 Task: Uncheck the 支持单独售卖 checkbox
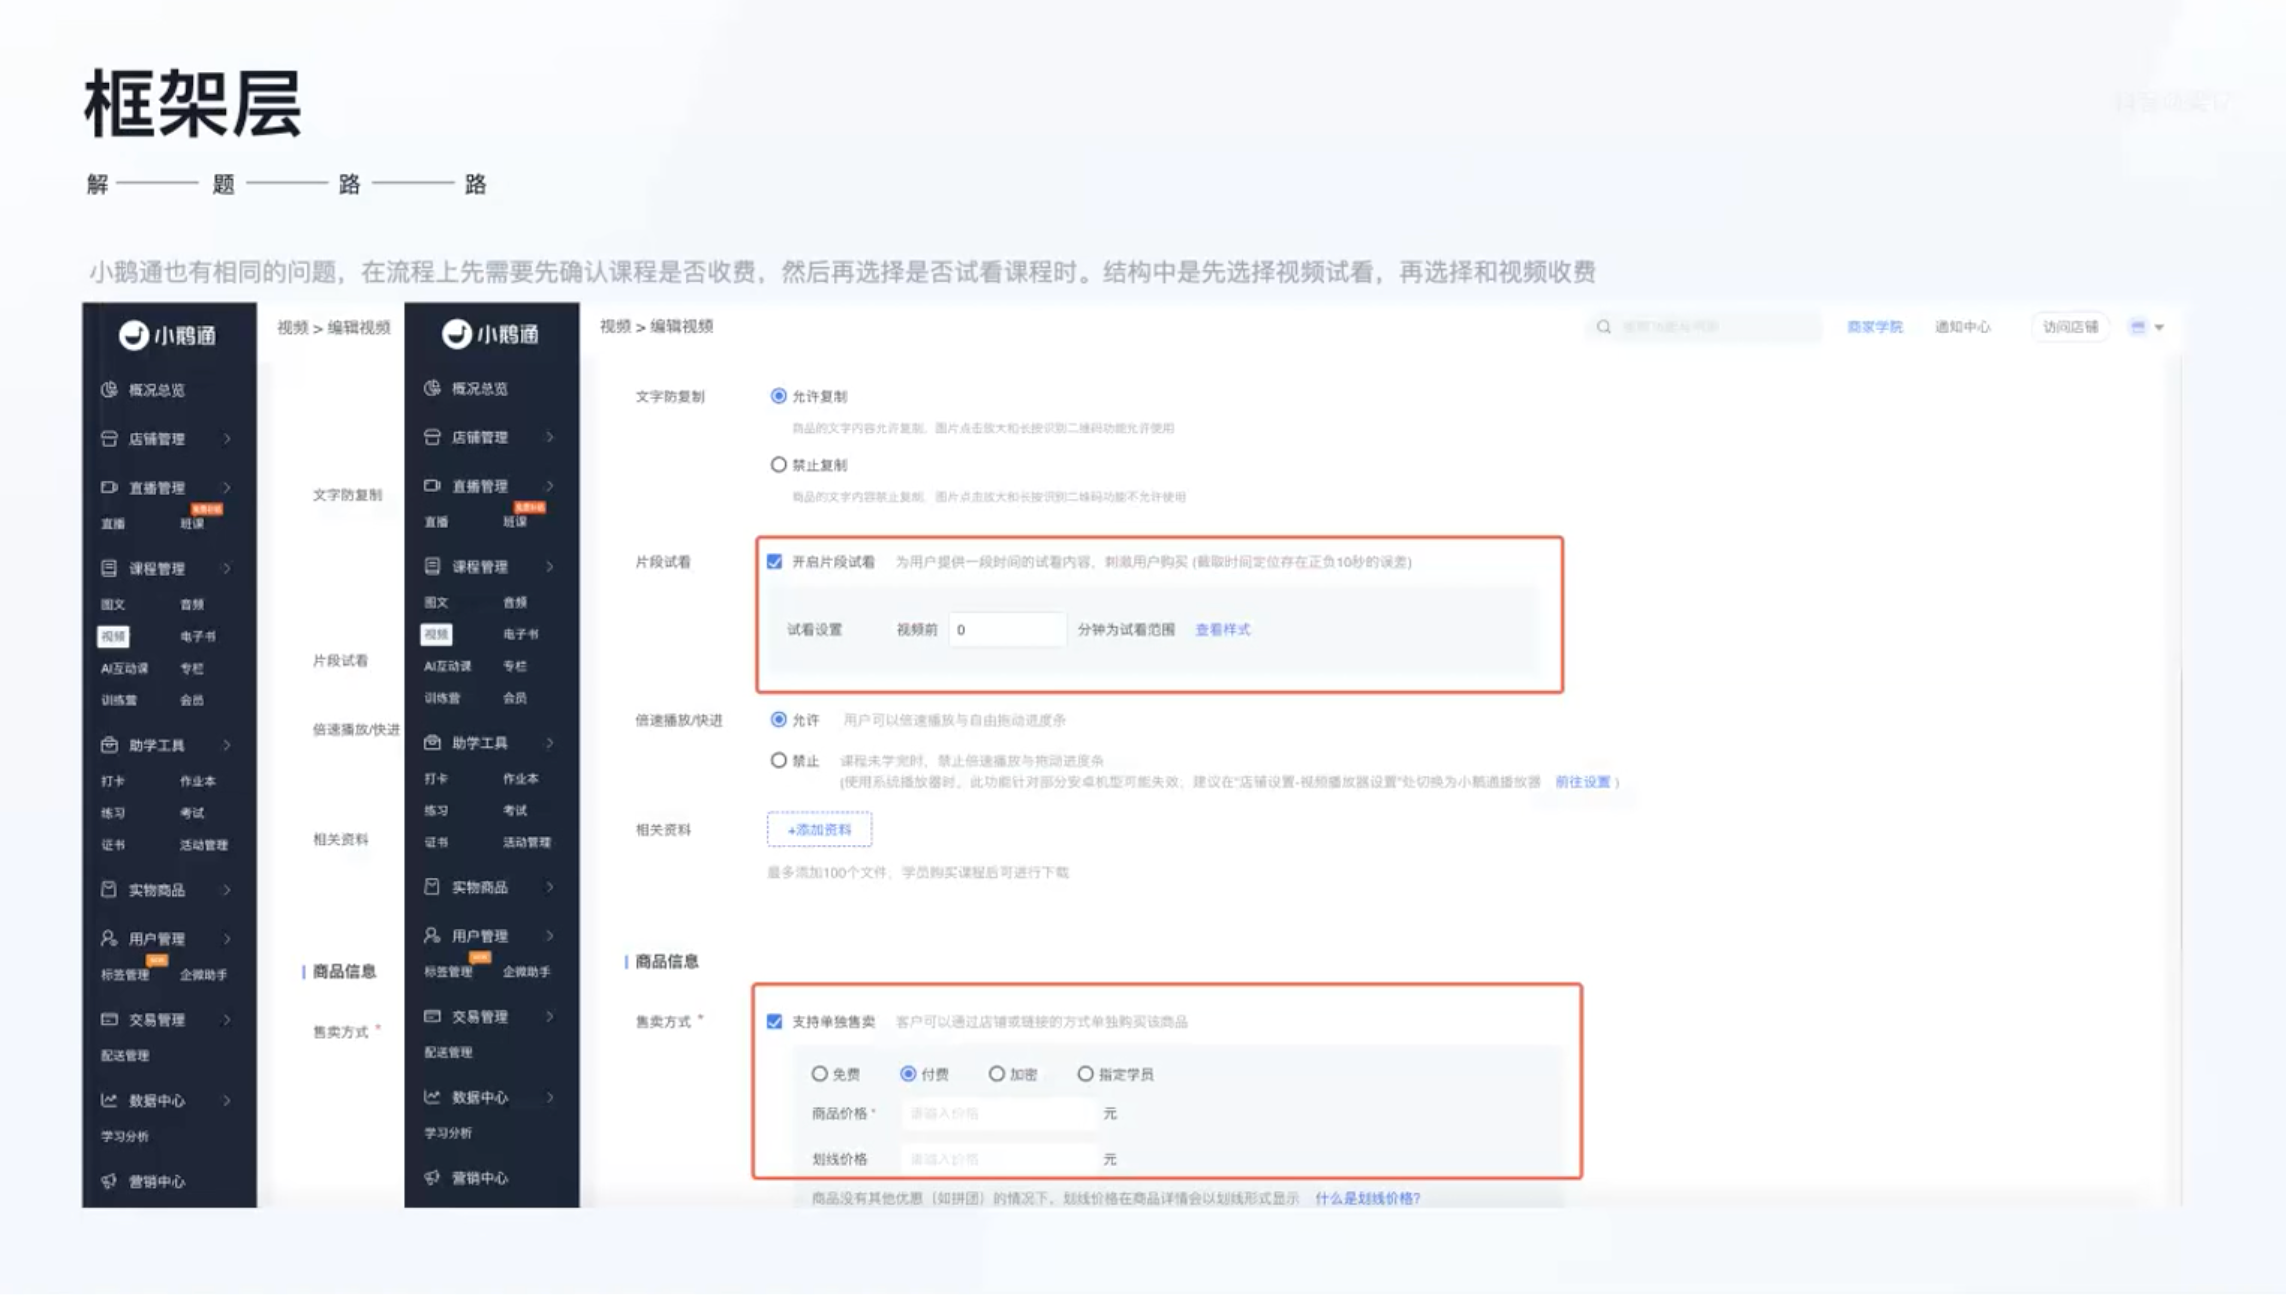click(x=775, y=1021)
